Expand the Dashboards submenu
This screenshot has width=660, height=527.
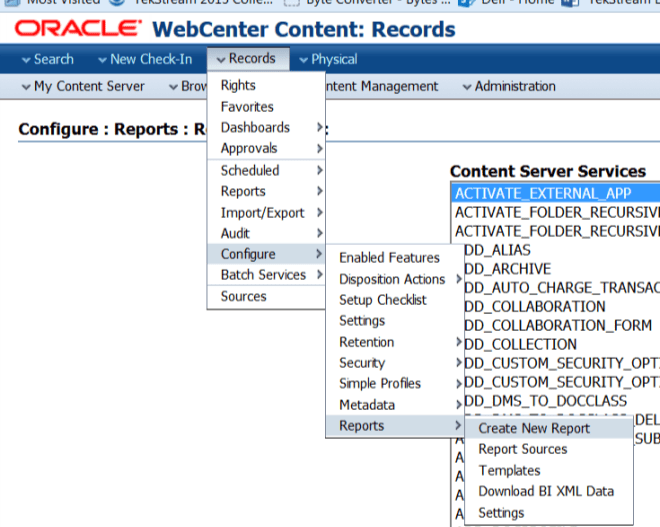point(266,127)
